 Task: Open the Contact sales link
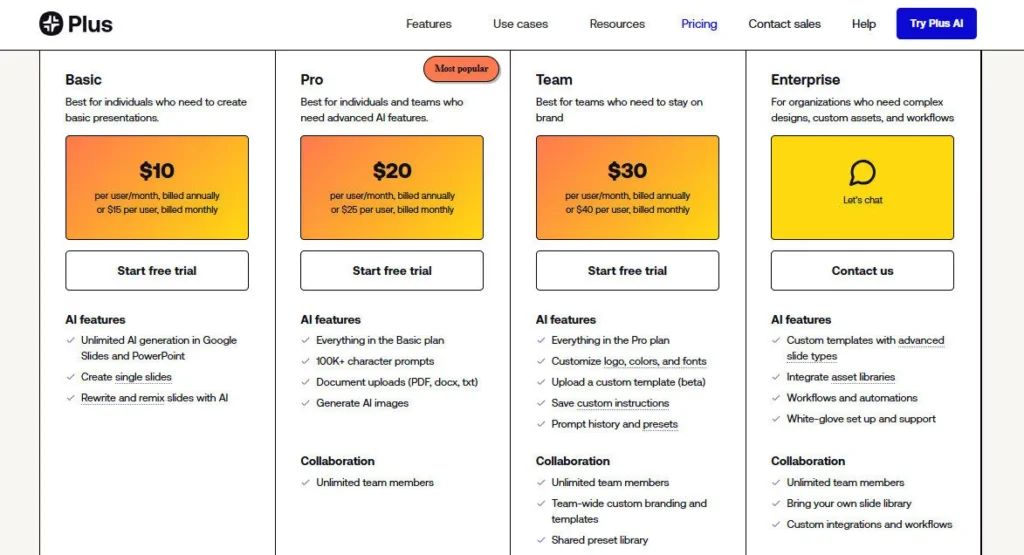[x=785, y=24]
